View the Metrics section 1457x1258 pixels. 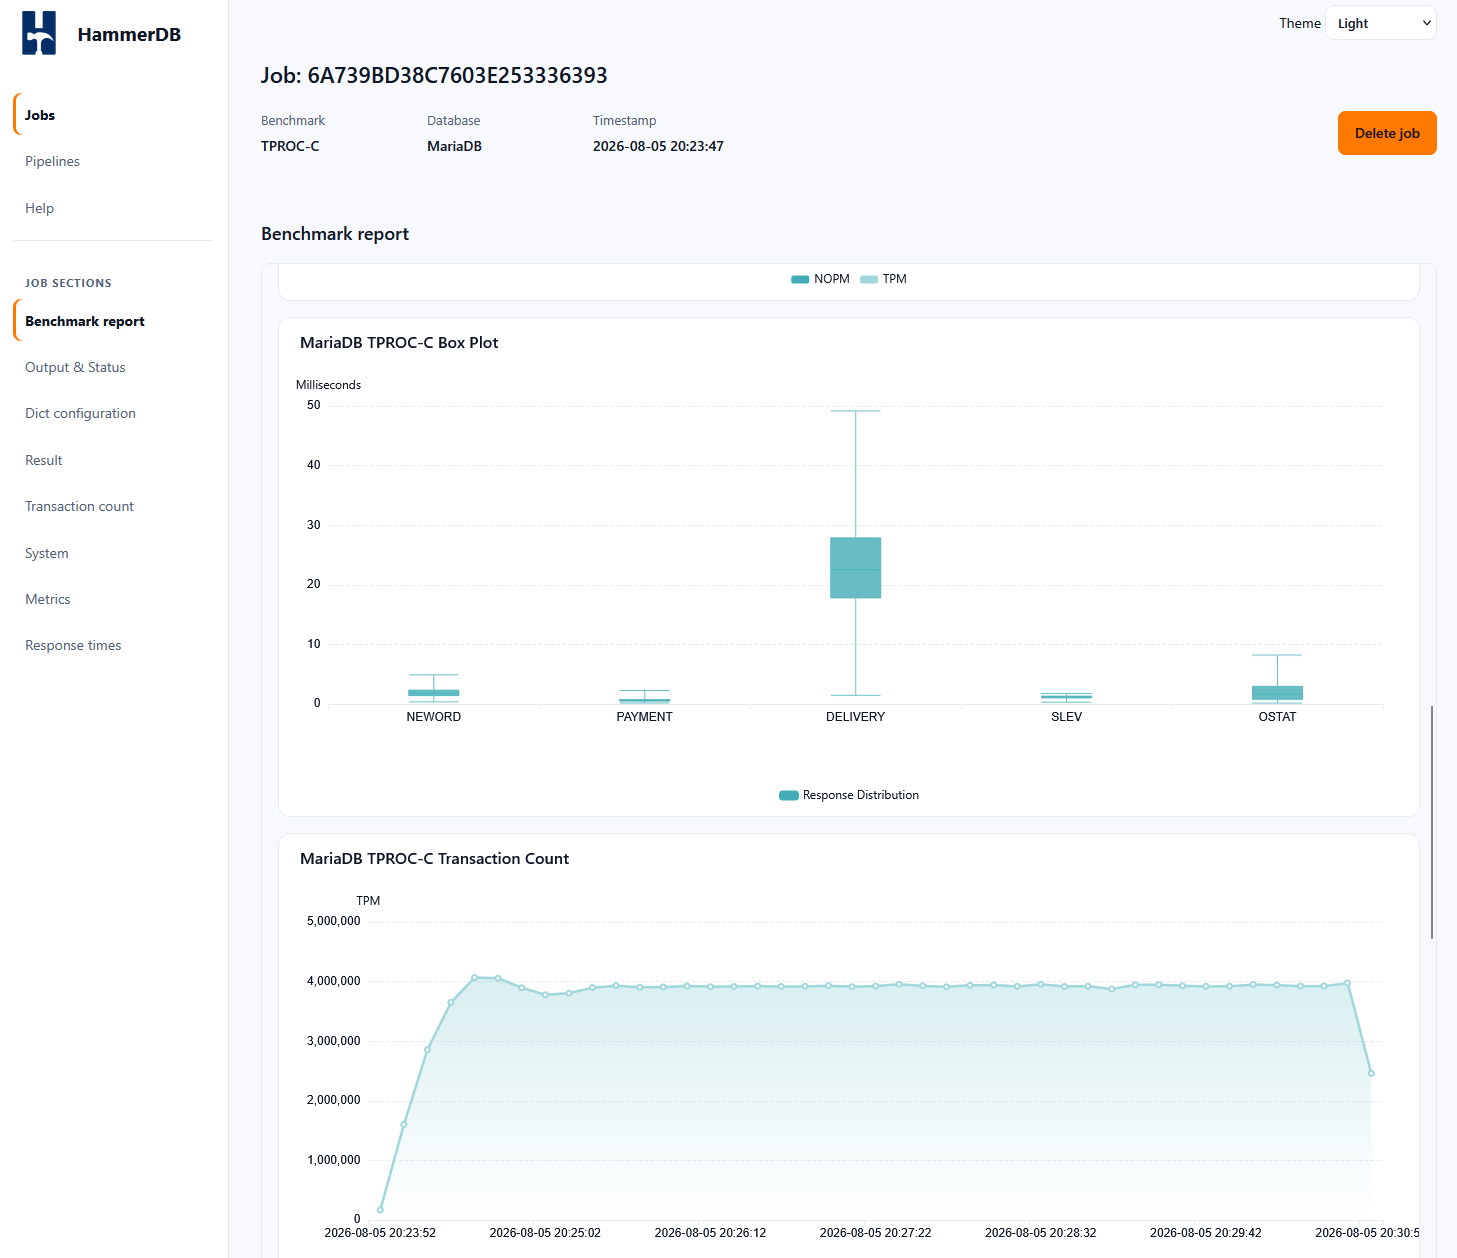point(47,599)
